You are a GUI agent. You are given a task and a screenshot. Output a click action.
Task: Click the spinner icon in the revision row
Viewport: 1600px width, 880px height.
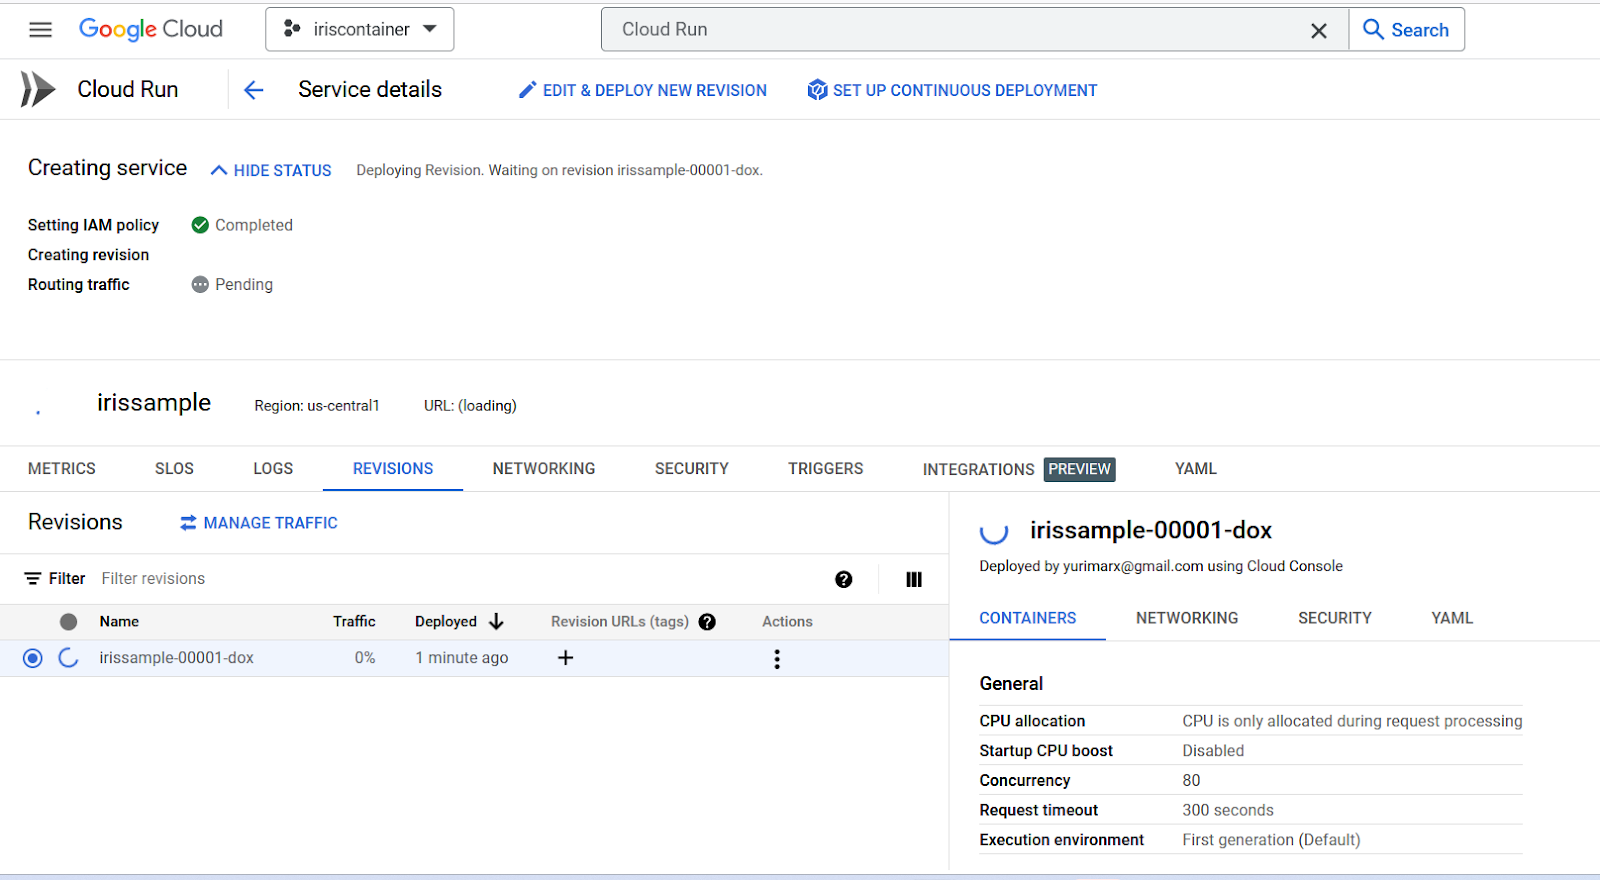tap(68, 658)
